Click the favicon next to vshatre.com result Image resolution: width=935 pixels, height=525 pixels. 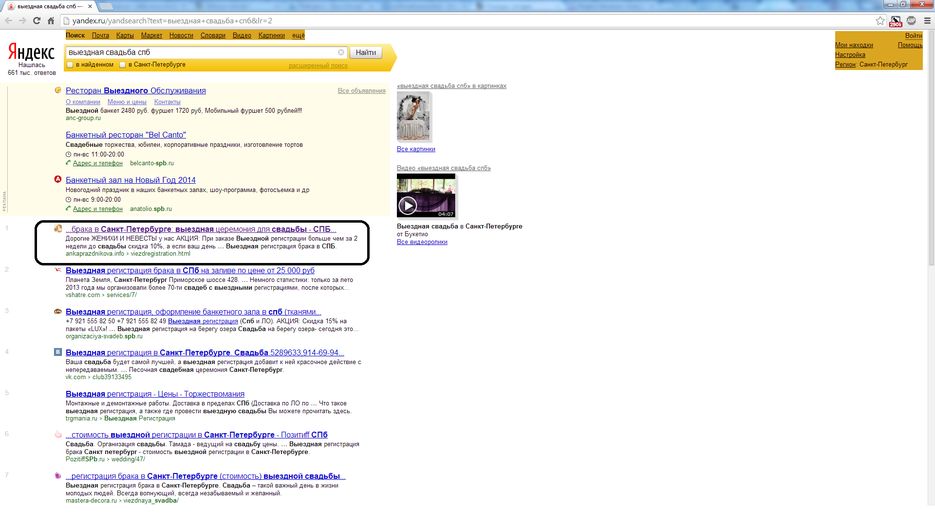(58, 270)
